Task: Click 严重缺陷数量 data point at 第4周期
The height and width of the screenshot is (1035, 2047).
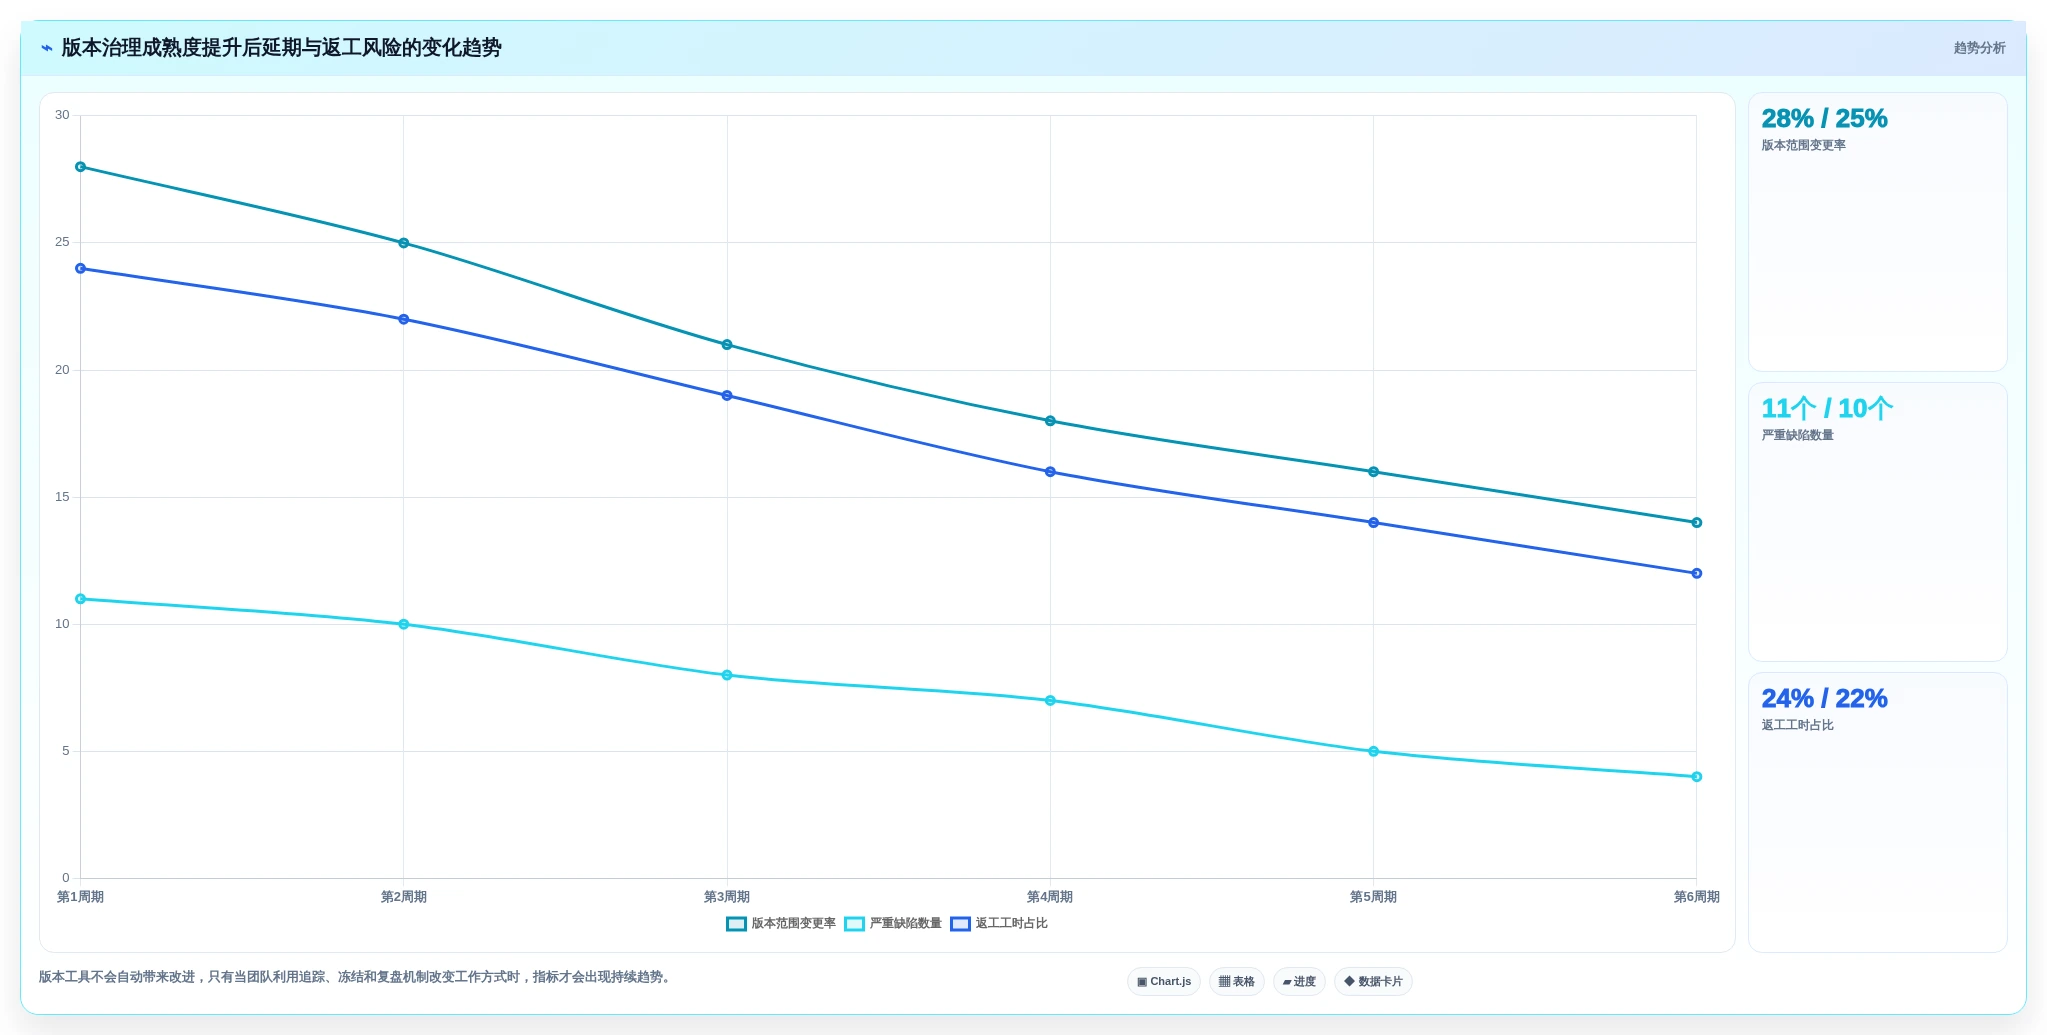Action: pyautogui.click(x=1050, y=701)
